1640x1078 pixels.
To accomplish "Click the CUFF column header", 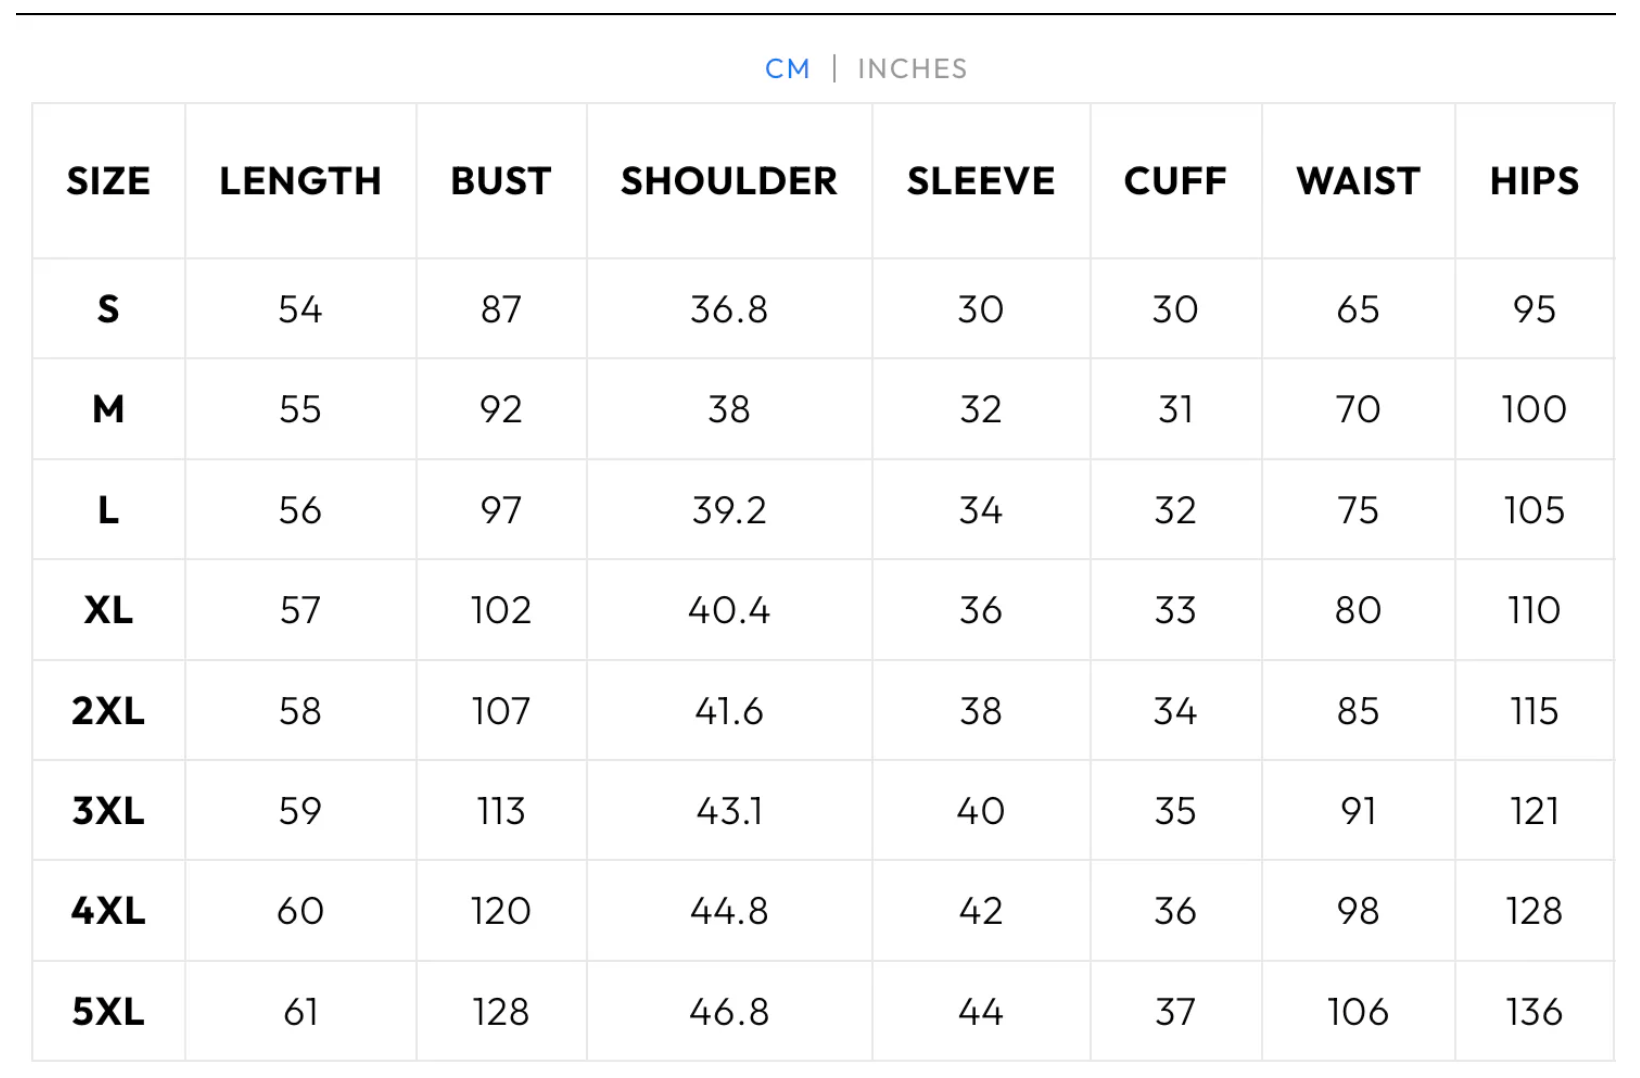I will (1175, 181).
